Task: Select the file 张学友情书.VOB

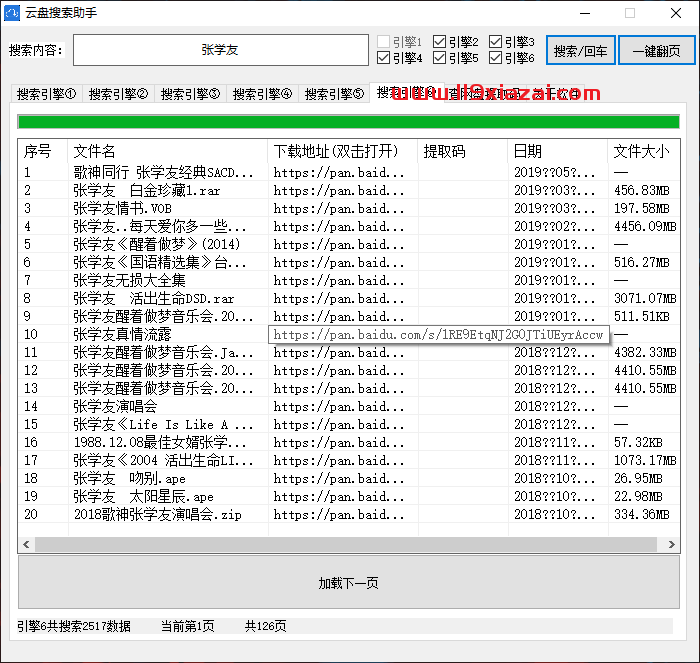Action: [x=349, y=208]
